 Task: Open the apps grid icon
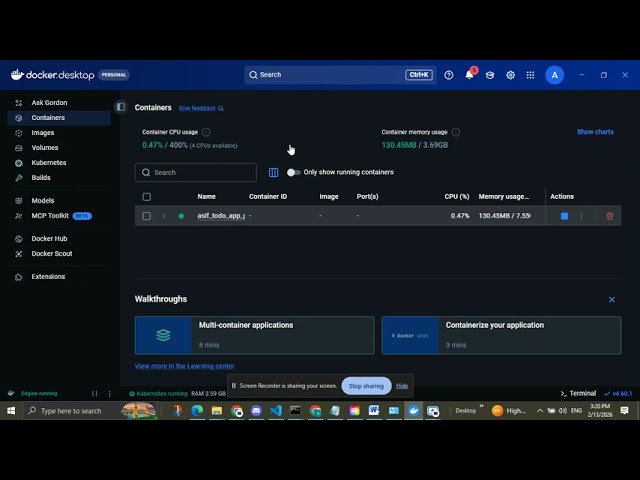pyautogui.click(x=530, y=75)
